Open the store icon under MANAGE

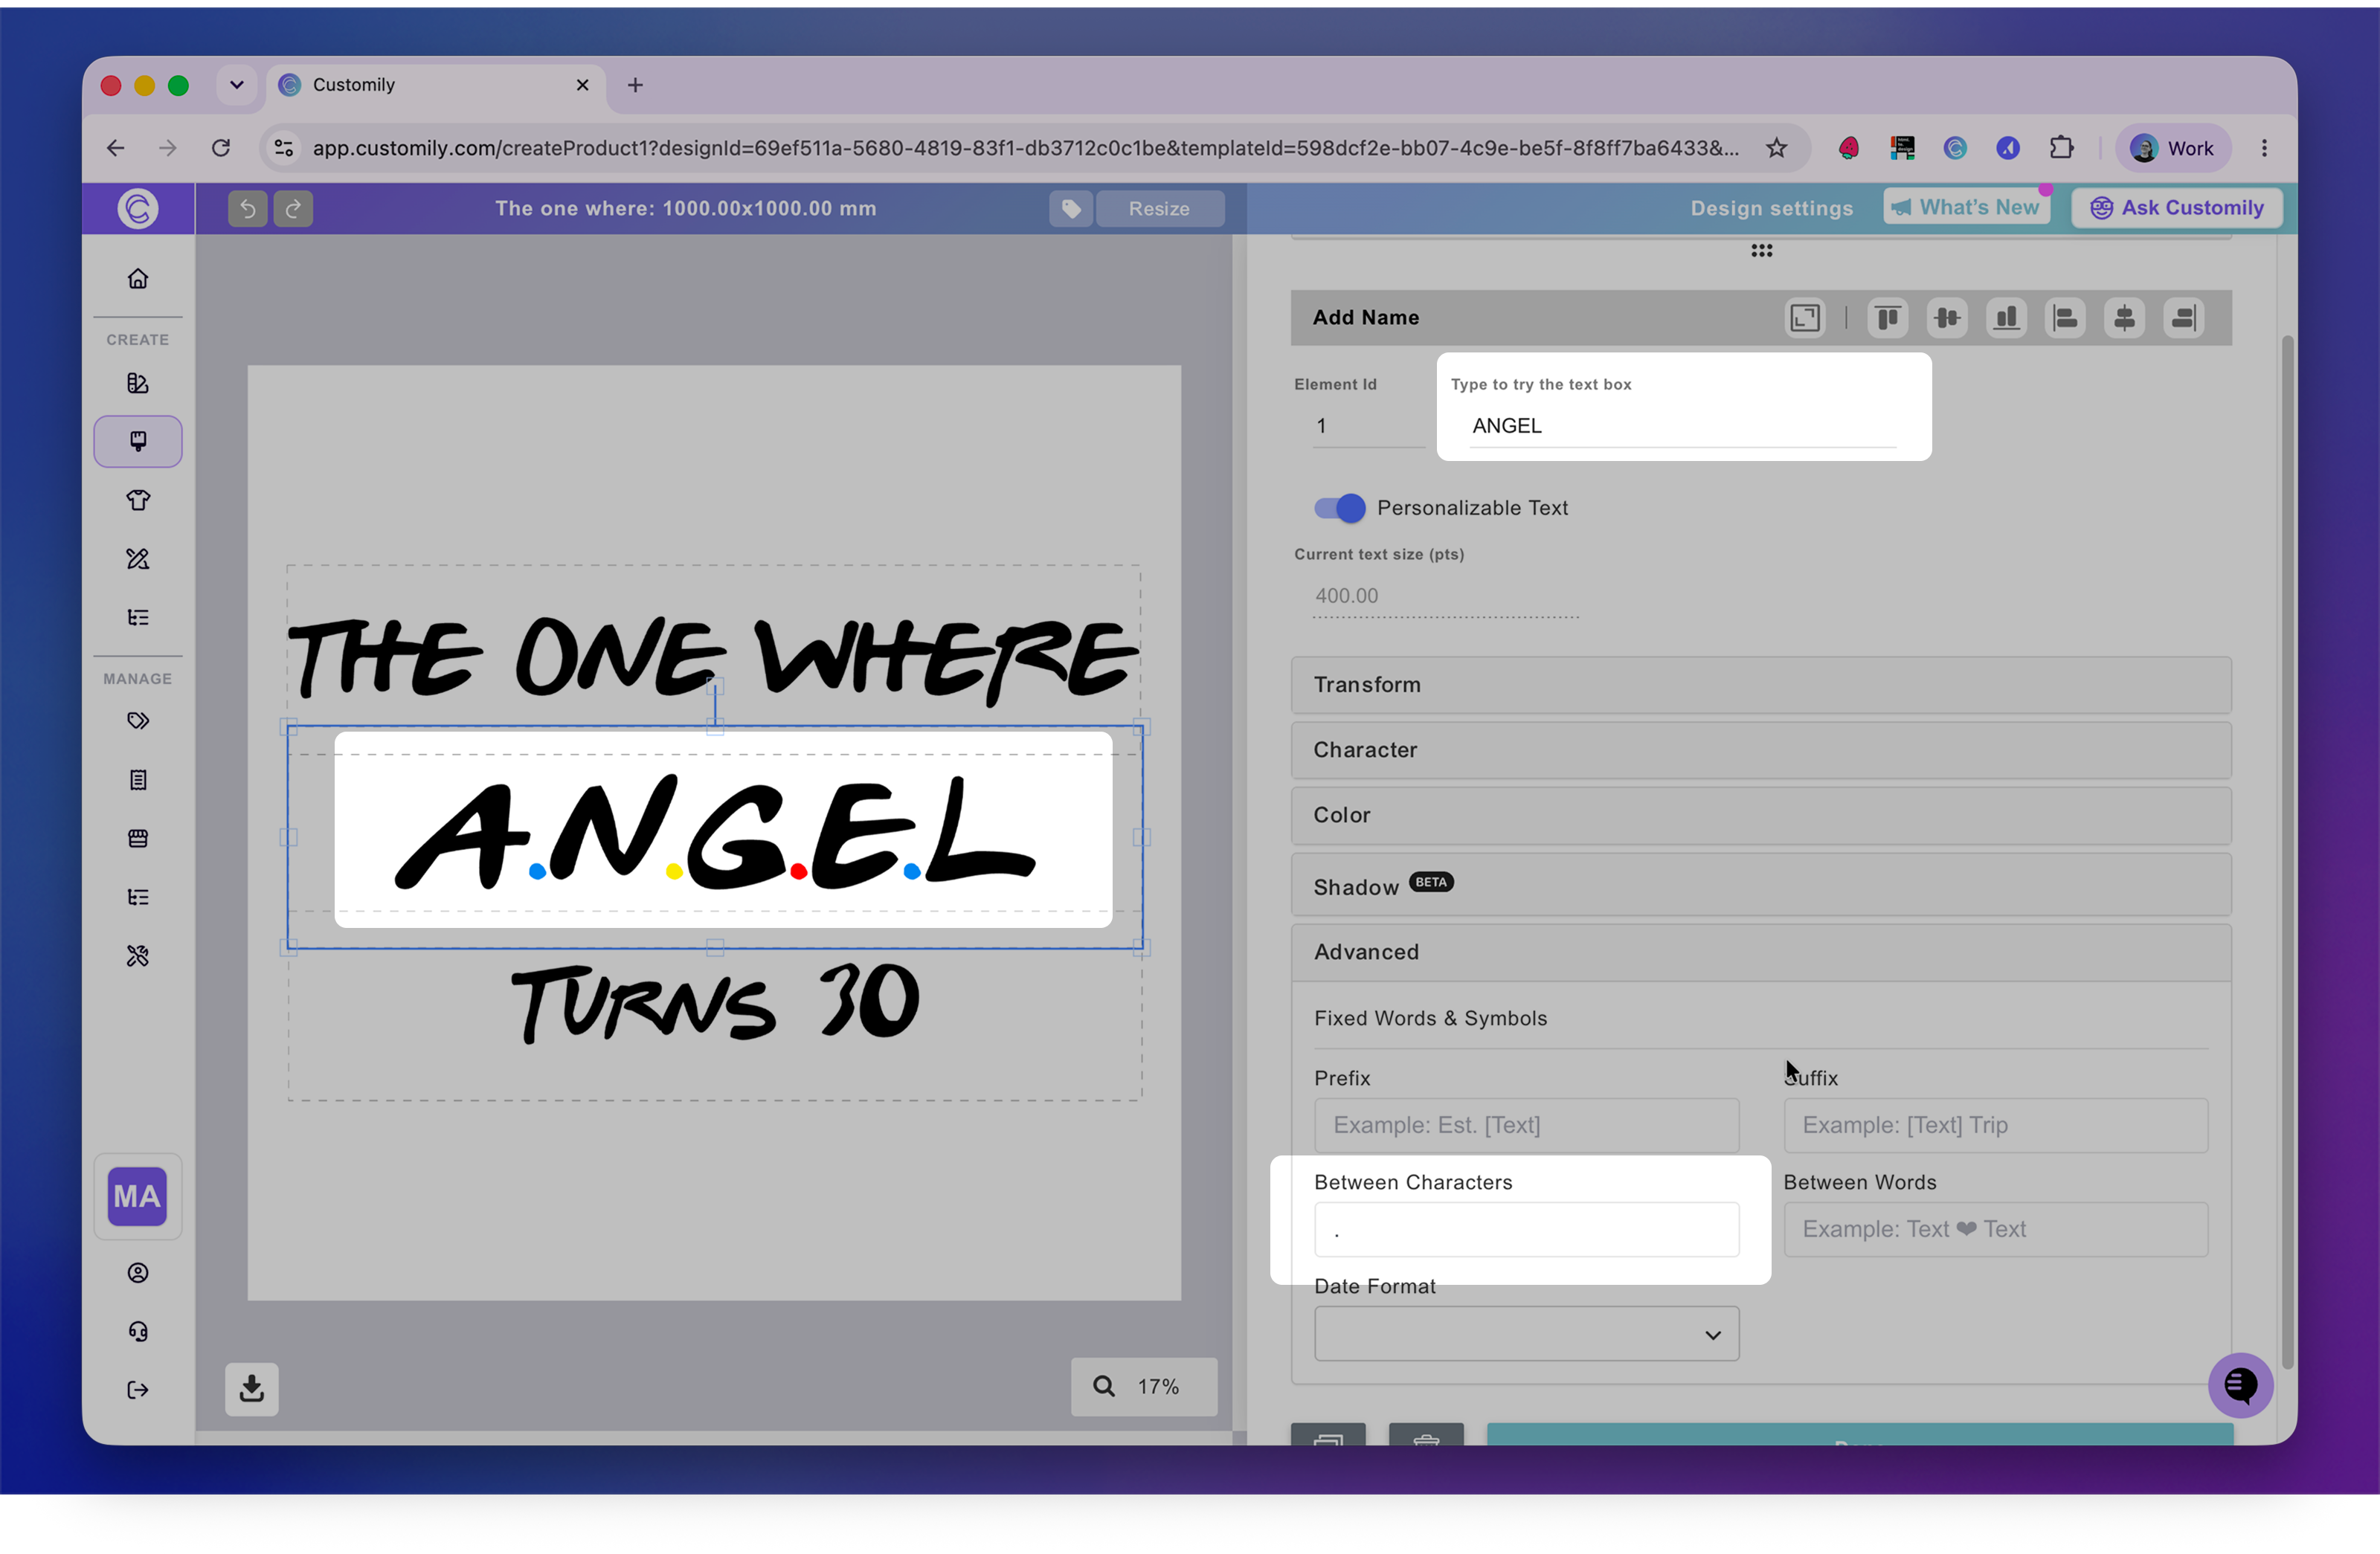click(x=138, y=838)
